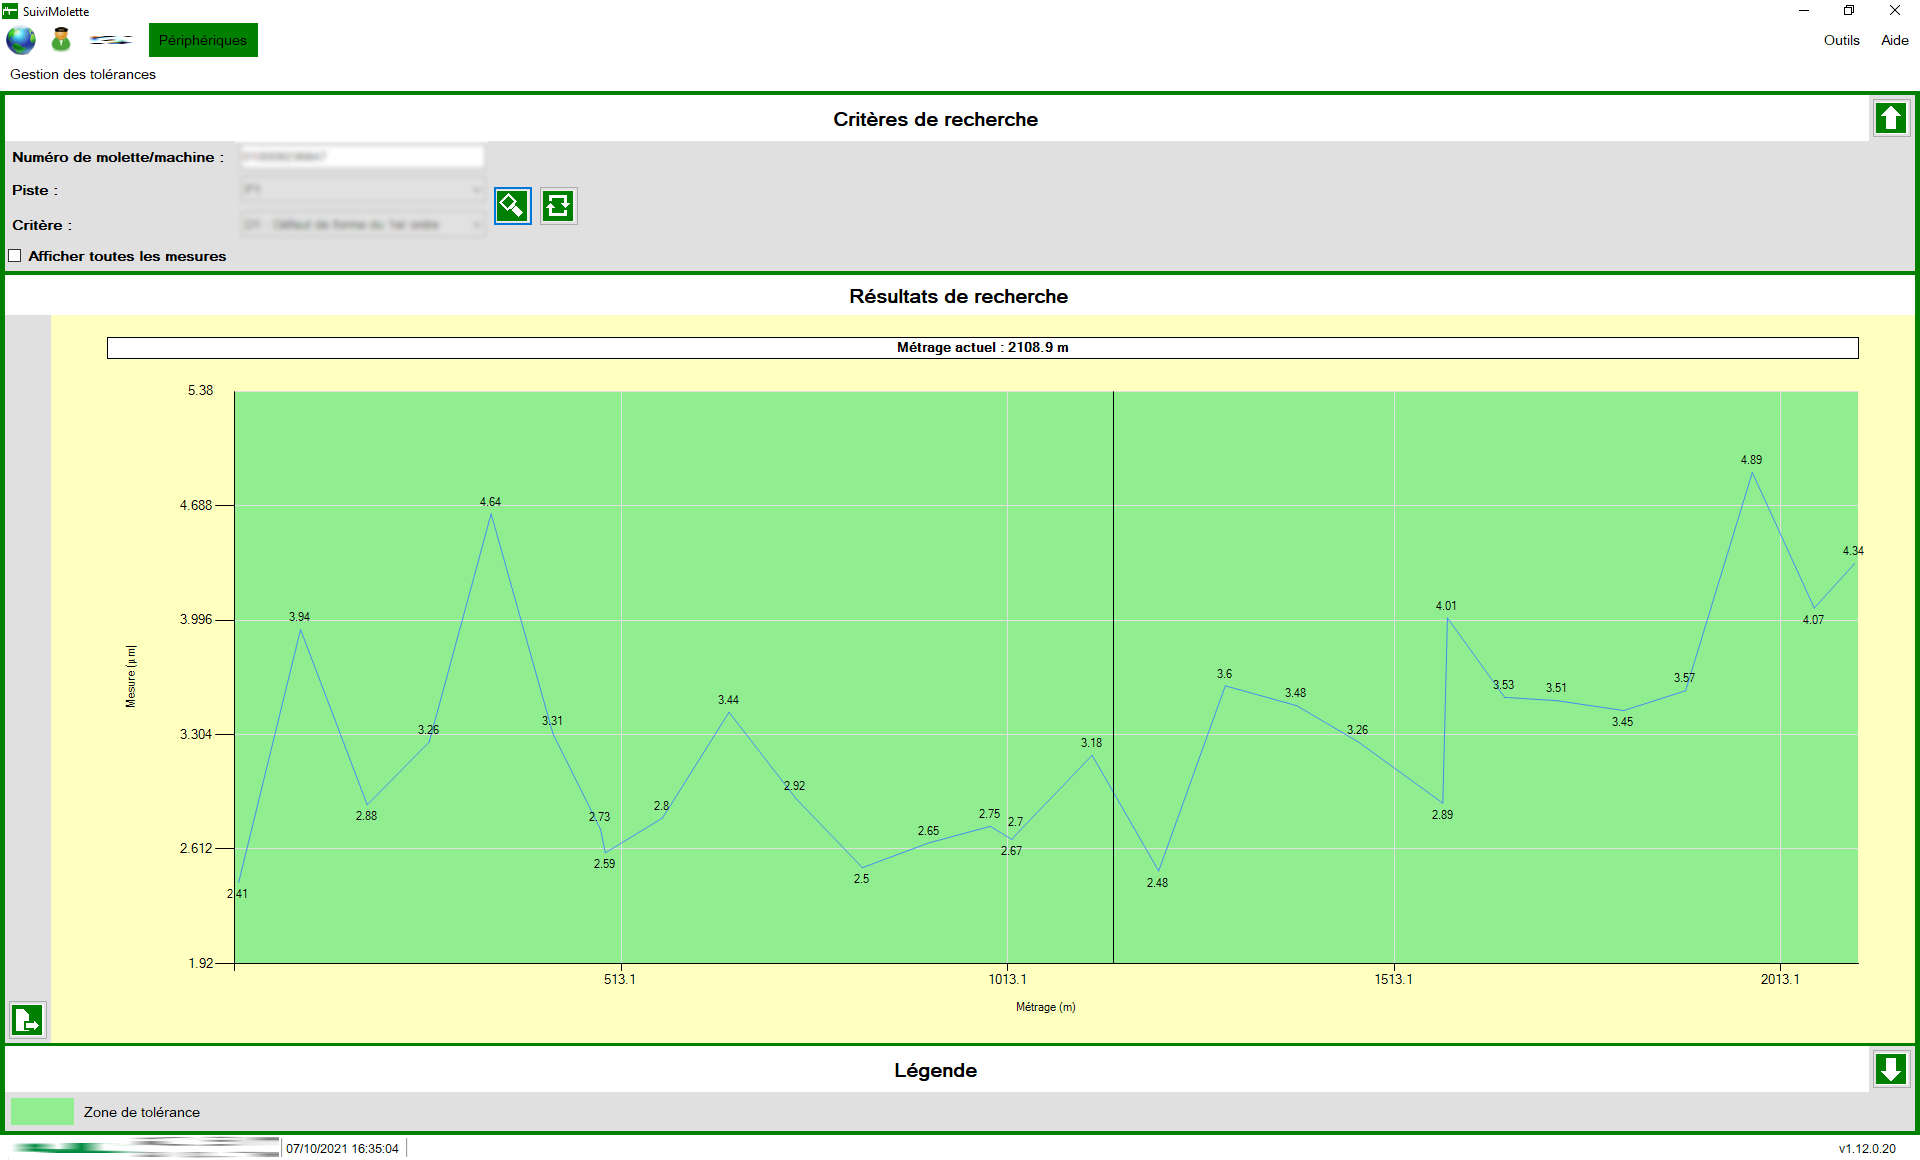The height and width of the screenshot is (1160, 1920).
Task: Open the Aide menu
Action: (x=1894, y=40)
